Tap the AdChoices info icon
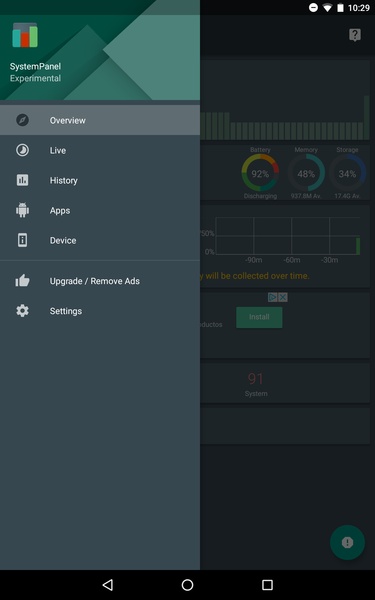The height and width of the screenshot is (600, 375). click(272, 297)
